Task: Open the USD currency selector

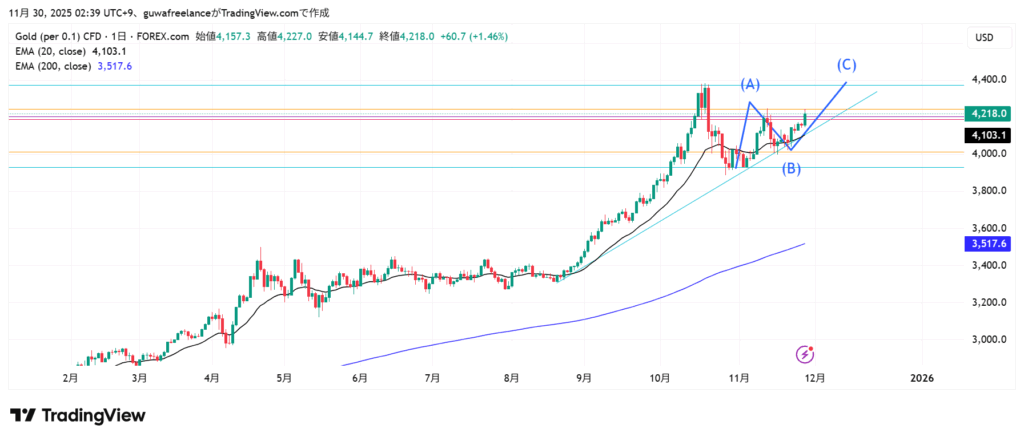Action: (x=984, y=37)
